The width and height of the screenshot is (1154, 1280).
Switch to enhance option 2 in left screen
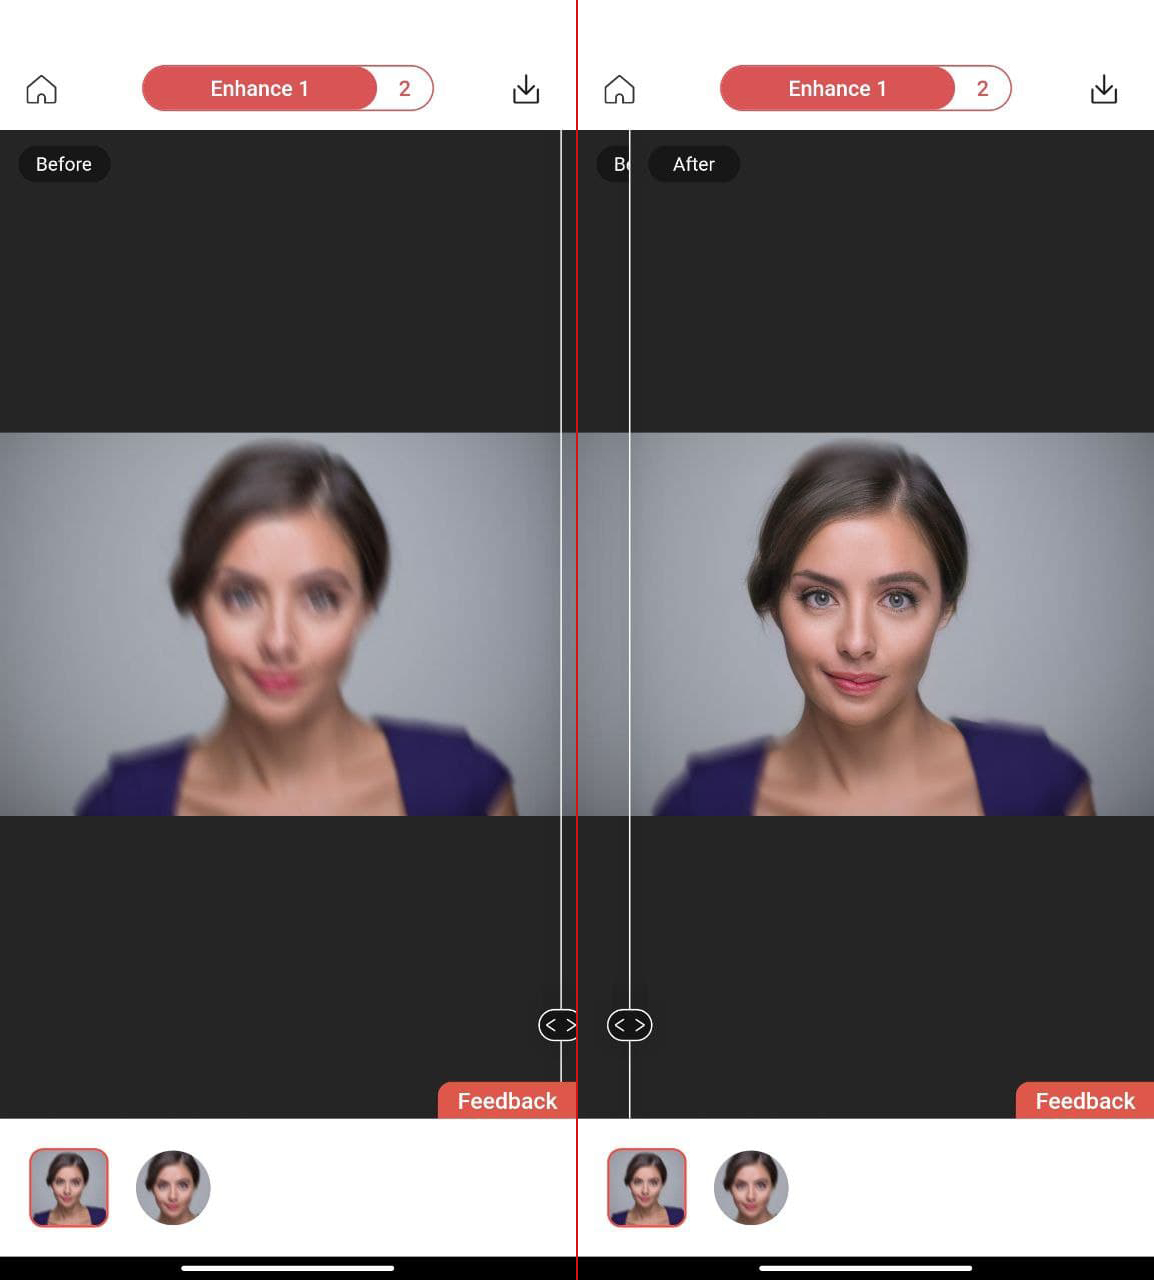point(405,89)
